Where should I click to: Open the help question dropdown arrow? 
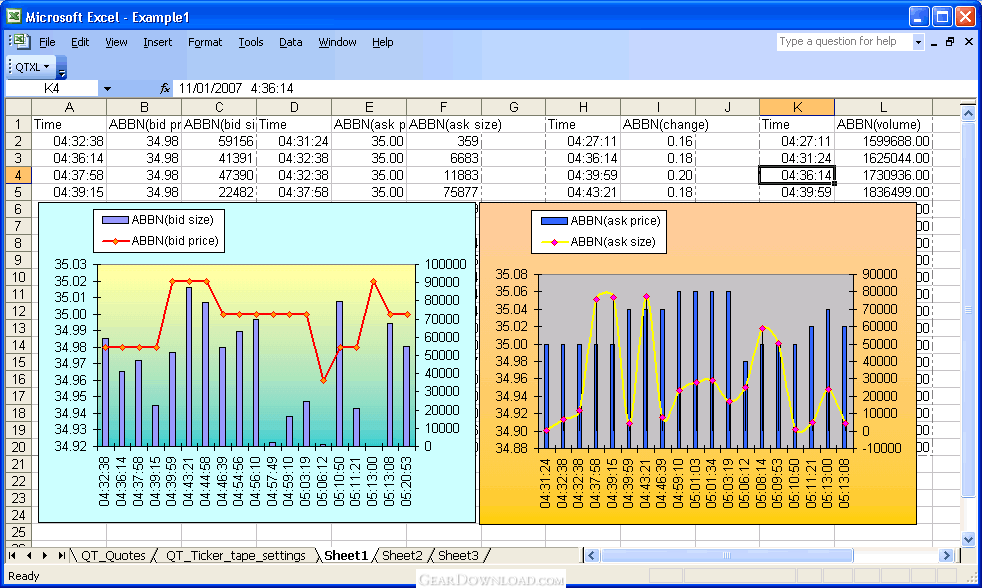(x=918, y=42)
